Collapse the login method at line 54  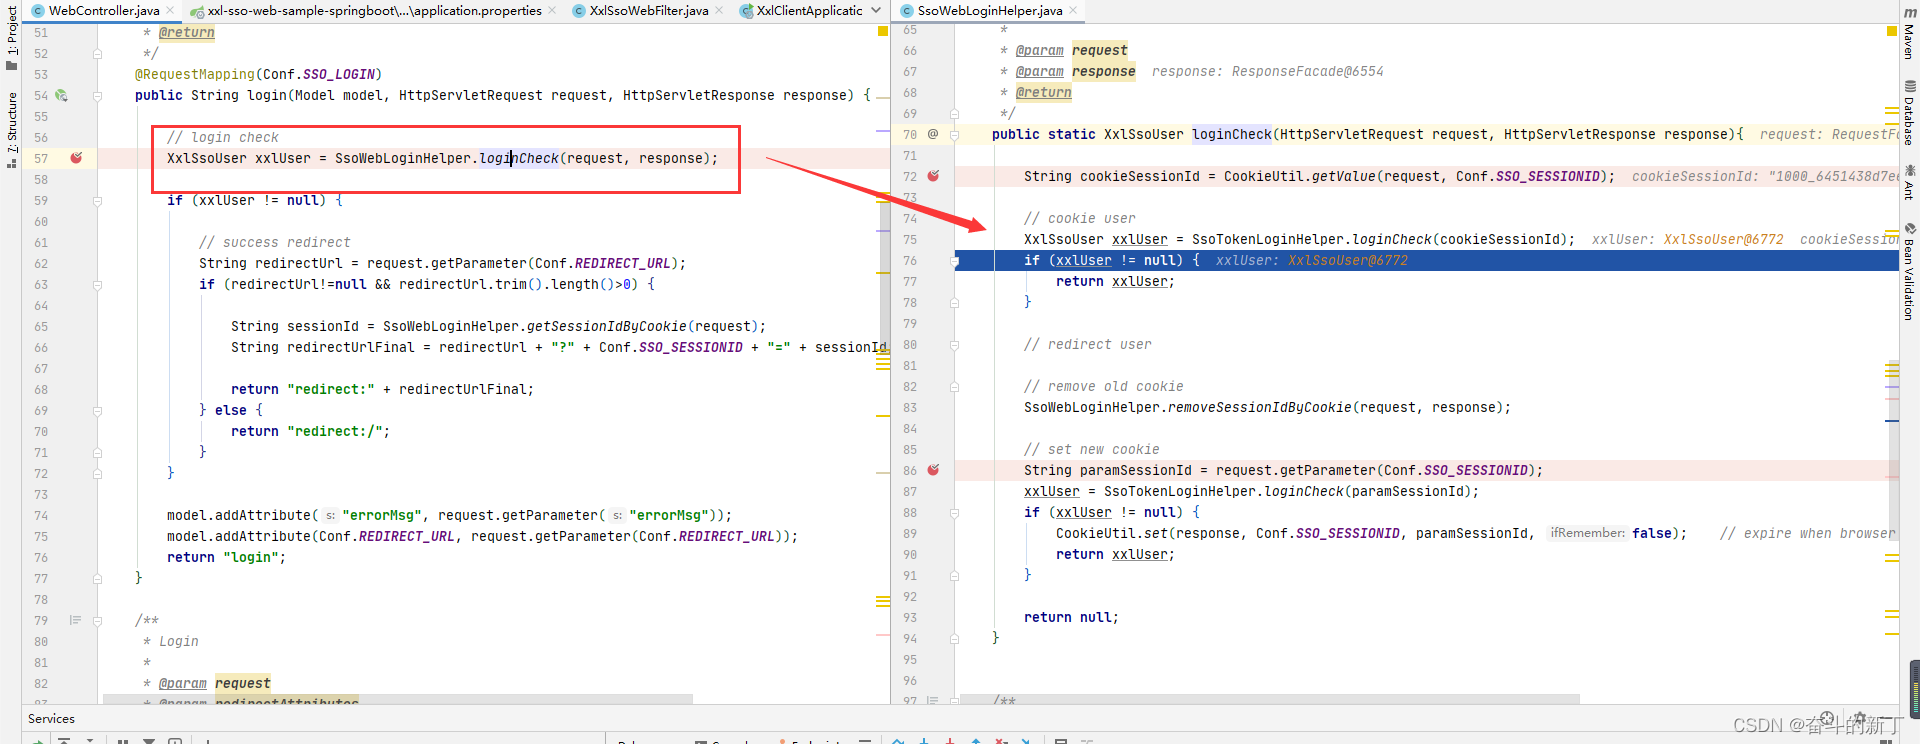[97, 96]
